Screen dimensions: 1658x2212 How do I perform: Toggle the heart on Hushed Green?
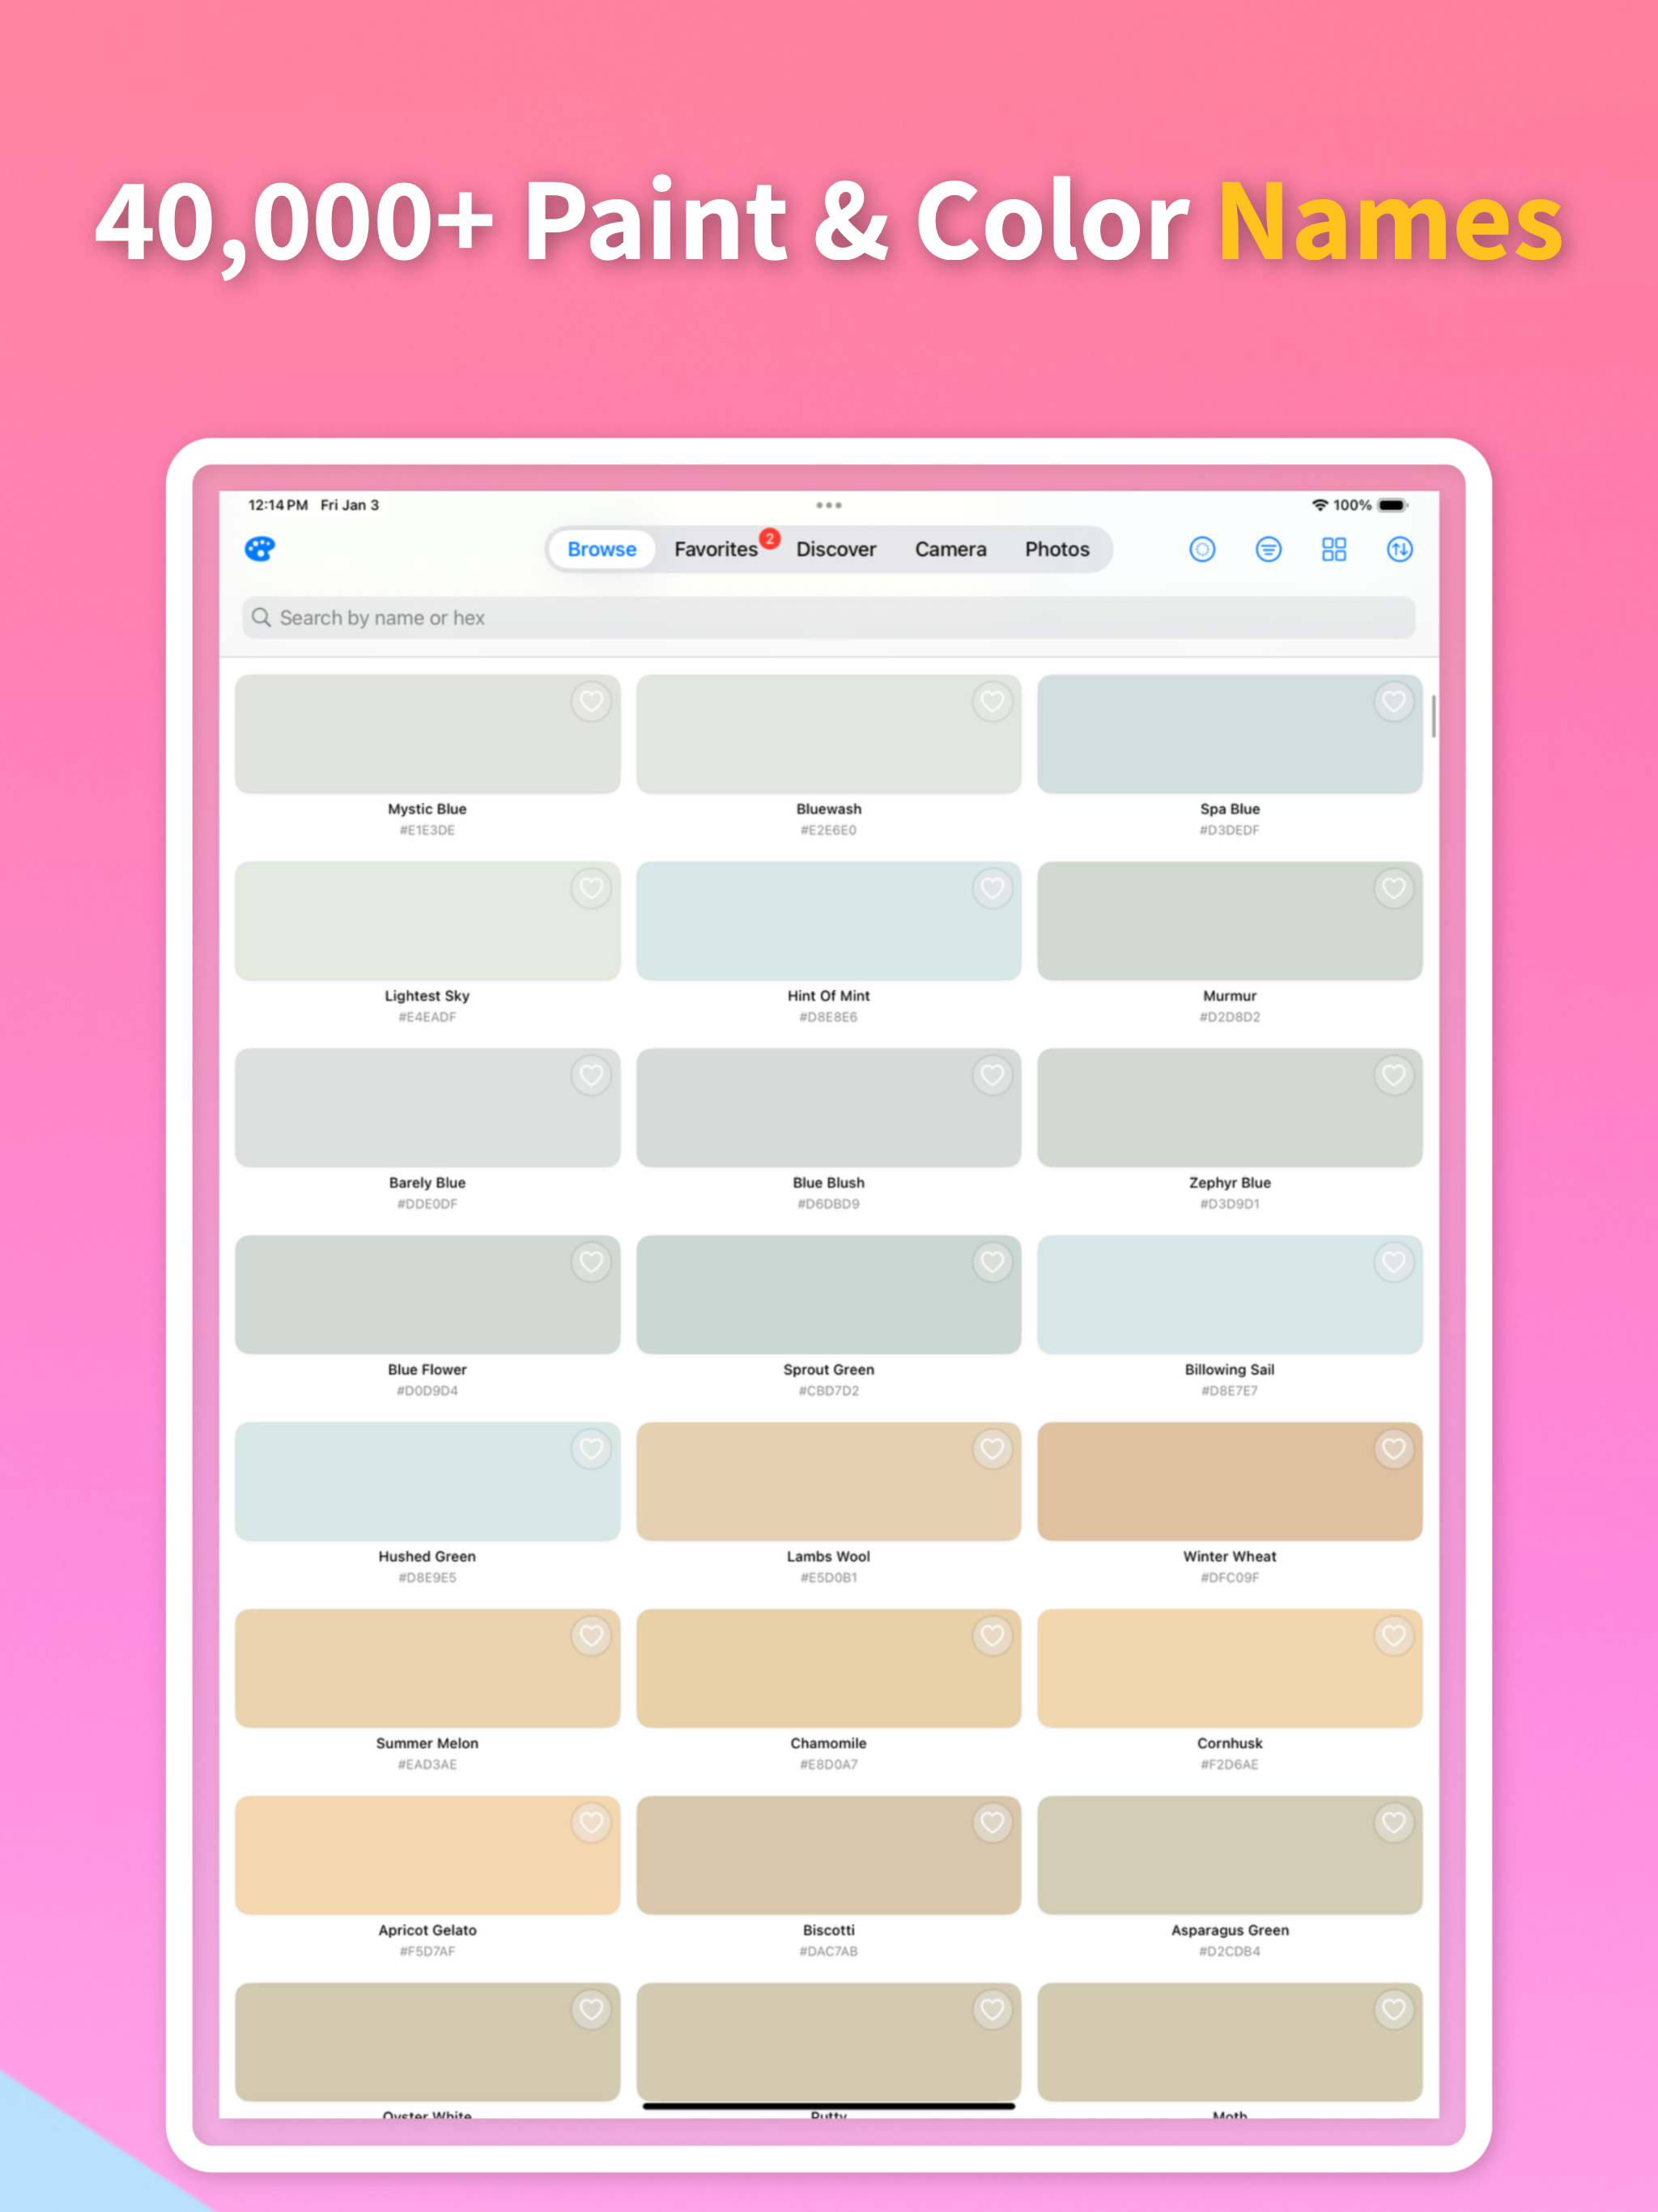[x=591, y=1449]
